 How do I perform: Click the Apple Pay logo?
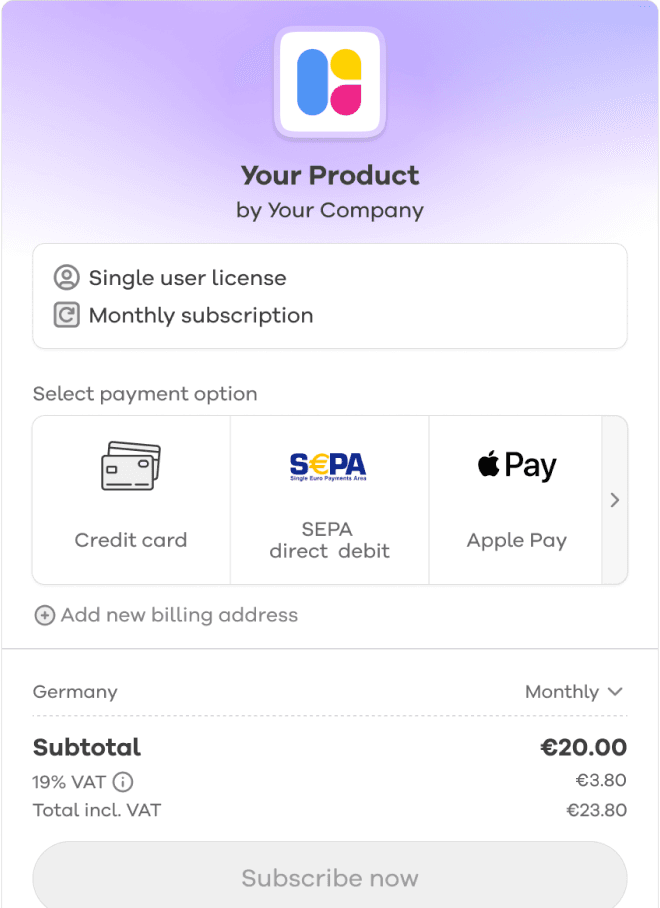(x=516, y=464)
